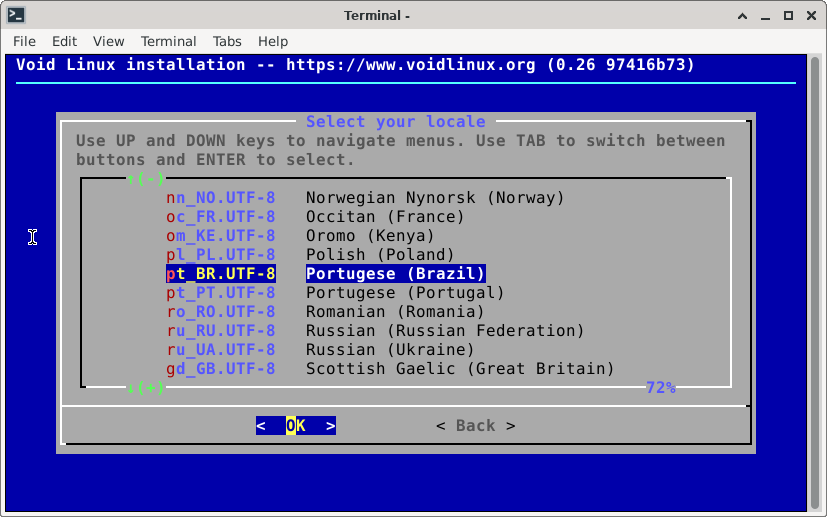Select the pl_PL.UTF-8 Polish locale
Viewport: 827px width, 517px height.
coord(310,255)
